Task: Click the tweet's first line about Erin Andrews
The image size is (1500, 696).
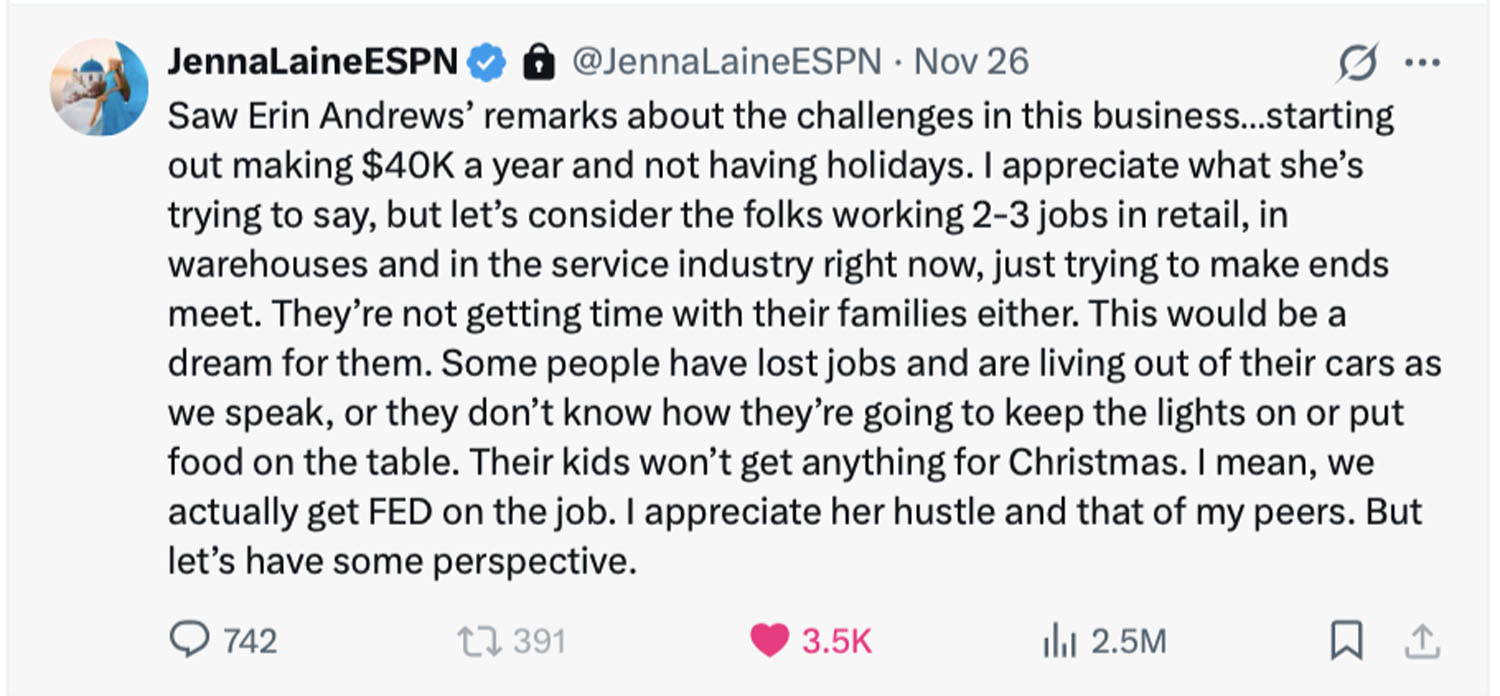Action: [x=780, y=116]
